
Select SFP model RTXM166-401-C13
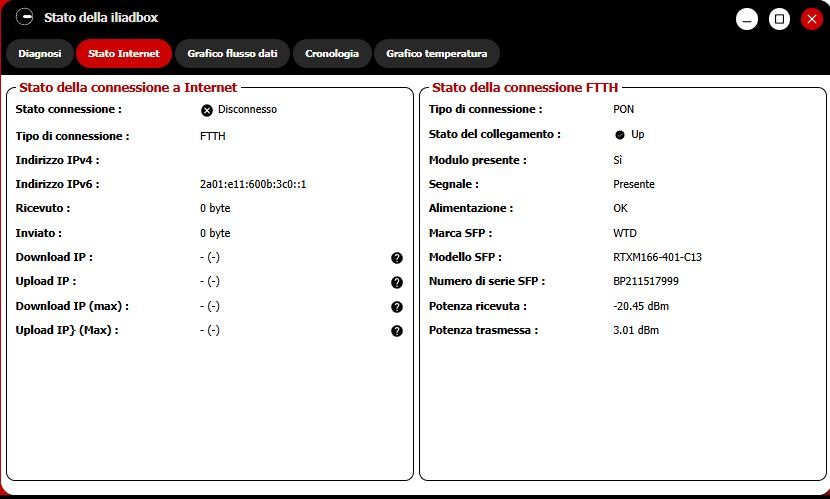tap(657, 257)
